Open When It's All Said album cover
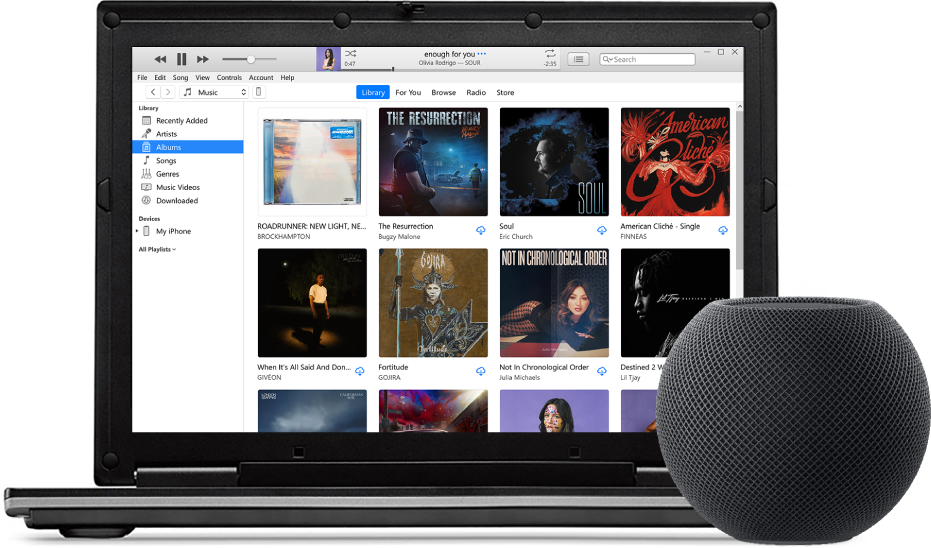 (x=312, y=303)
